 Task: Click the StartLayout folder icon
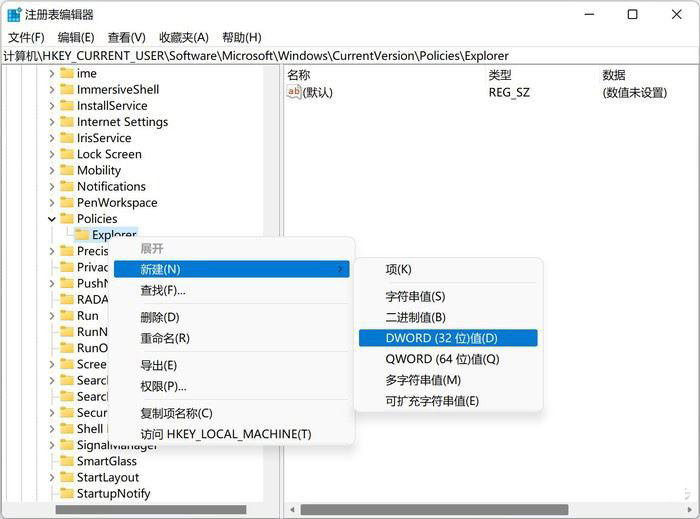67,477
